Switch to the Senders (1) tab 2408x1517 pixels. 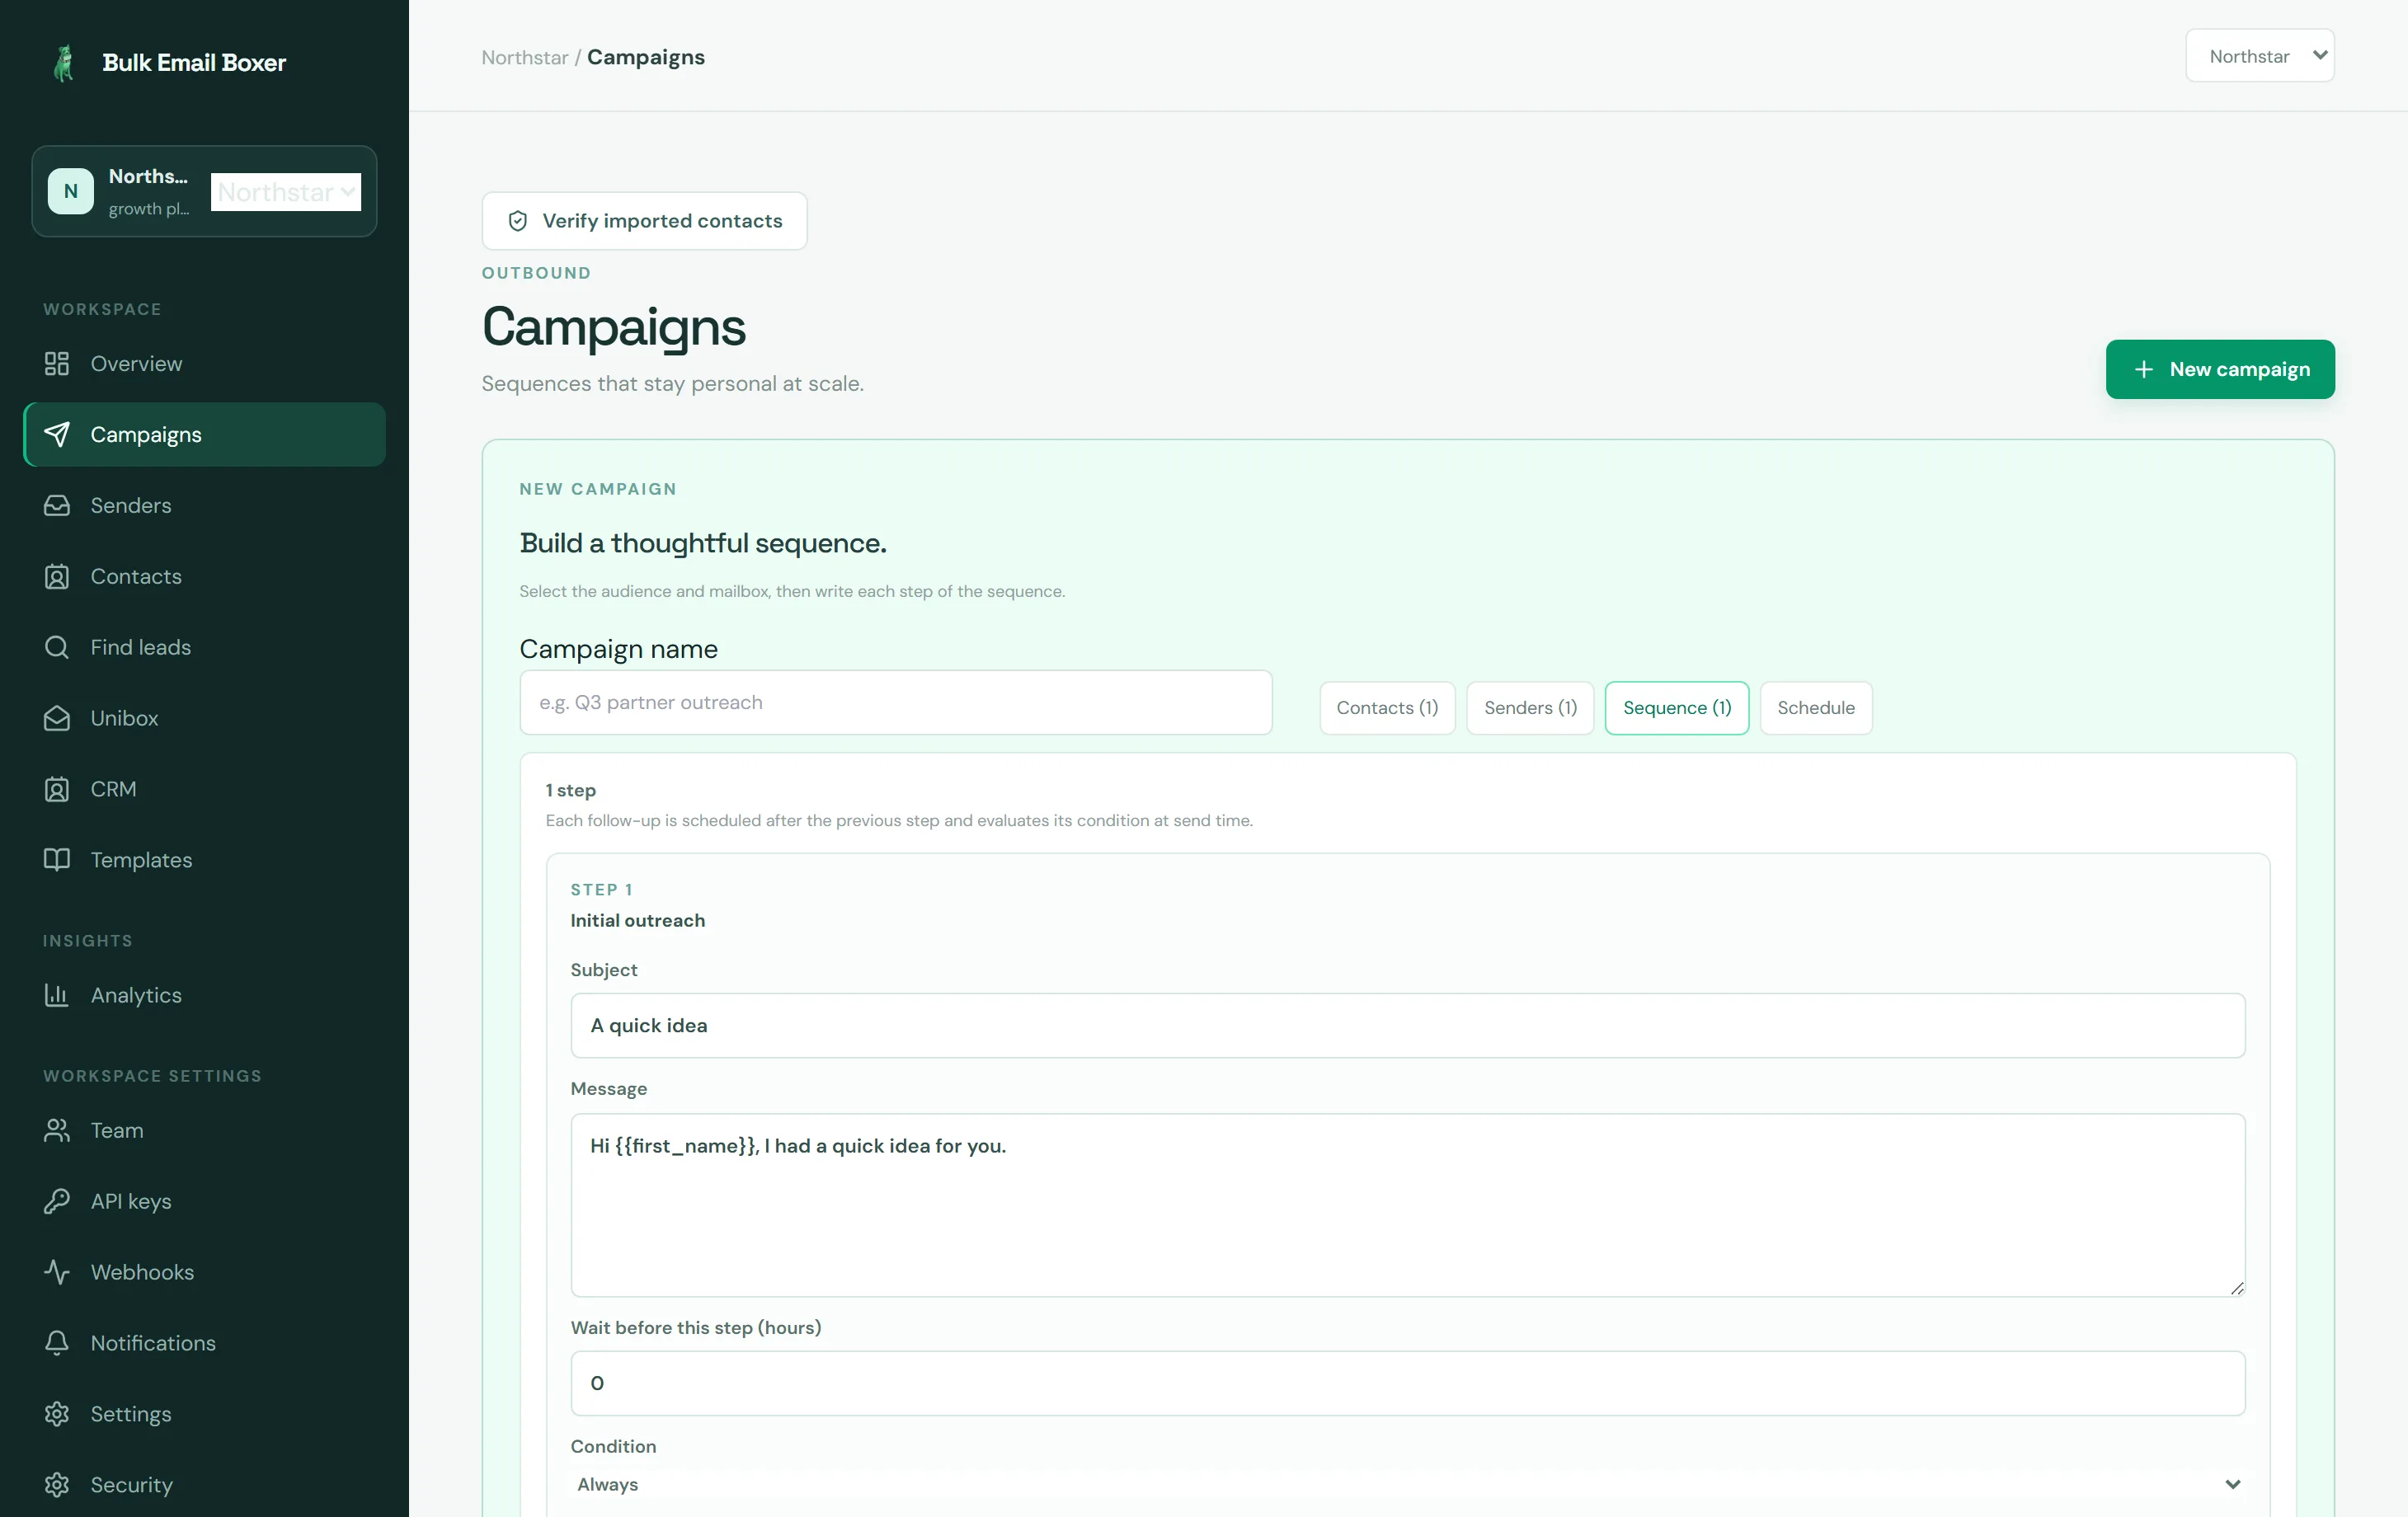click(1530, 708)
